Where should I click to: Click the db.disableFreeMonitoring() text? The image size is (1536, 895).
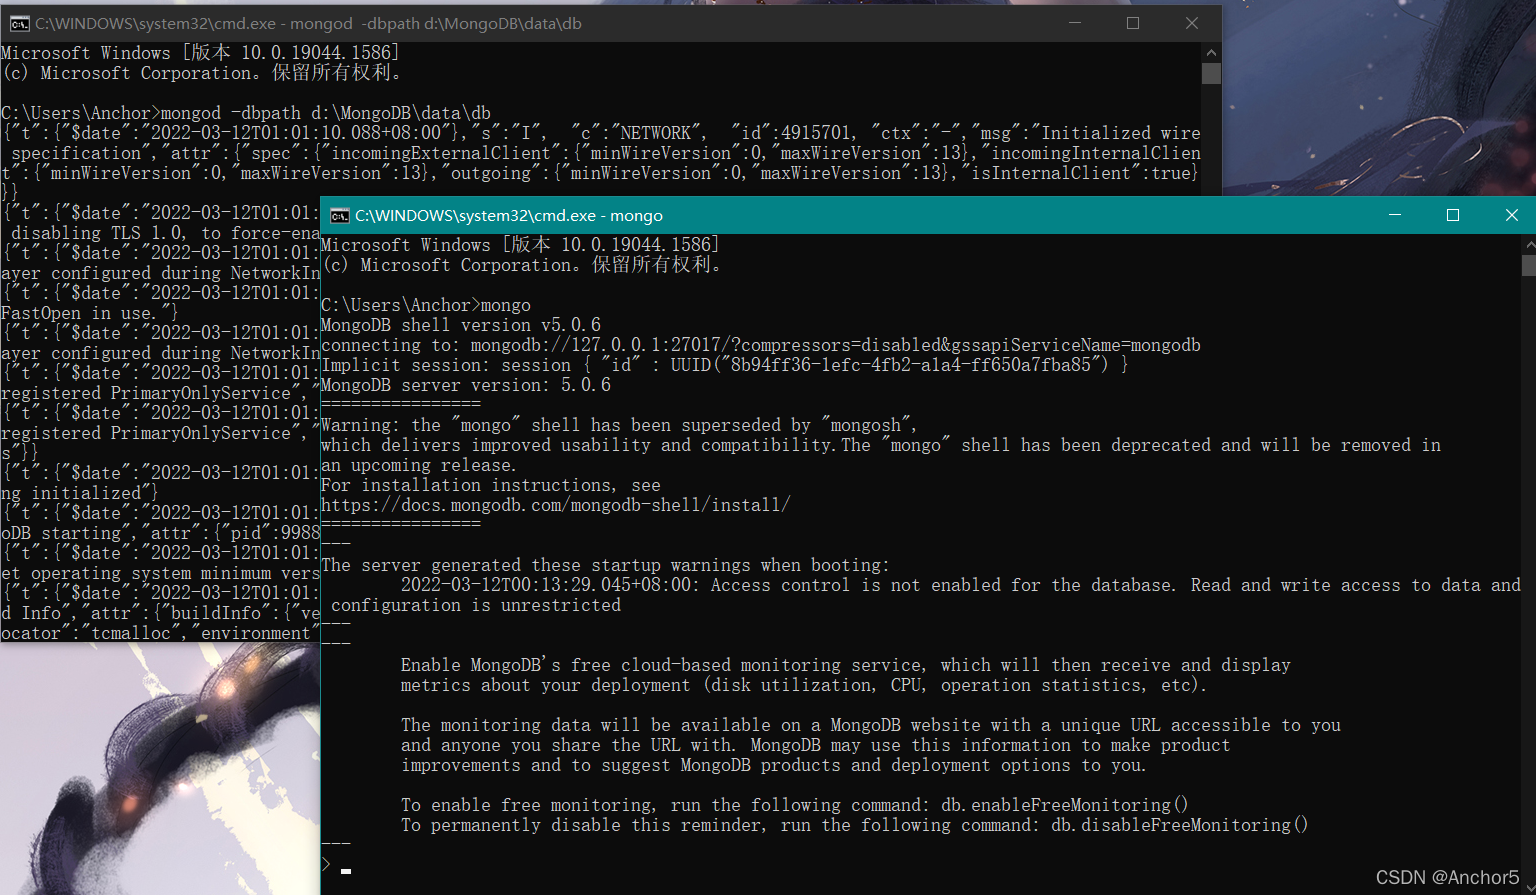[1180, 825]
